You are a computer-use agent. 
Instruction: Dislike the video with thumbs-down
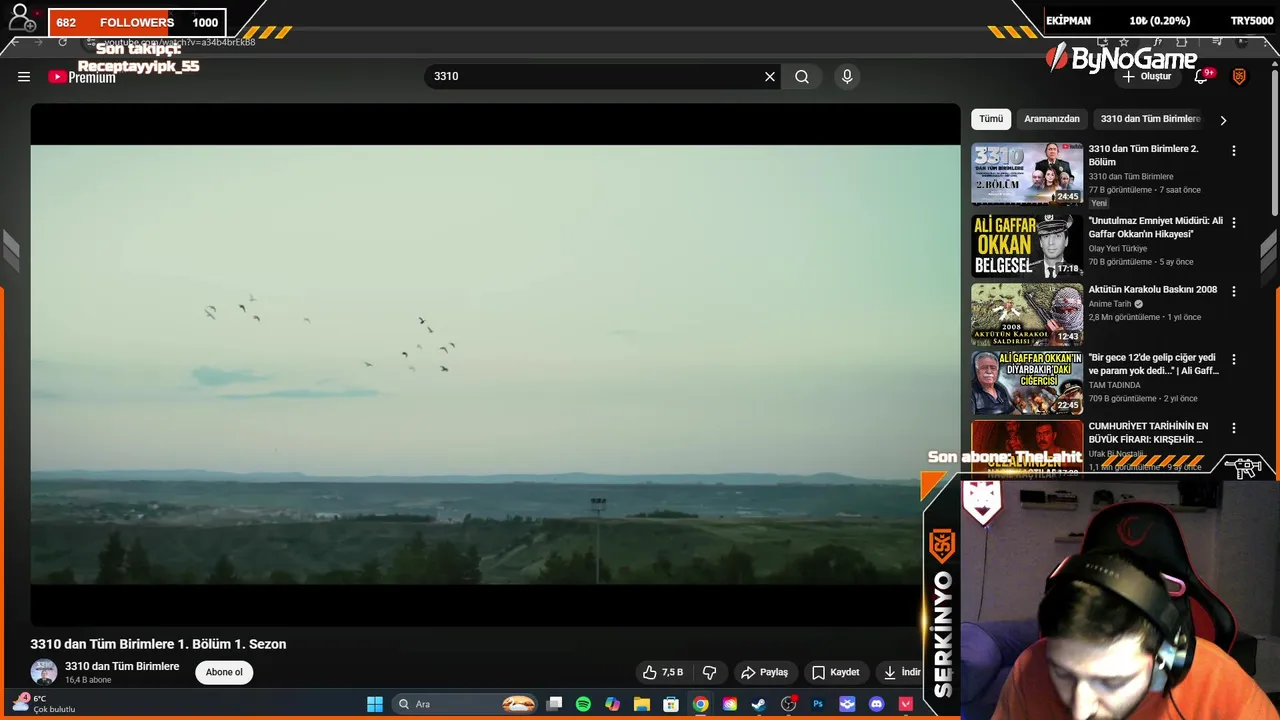click(709, 672)
